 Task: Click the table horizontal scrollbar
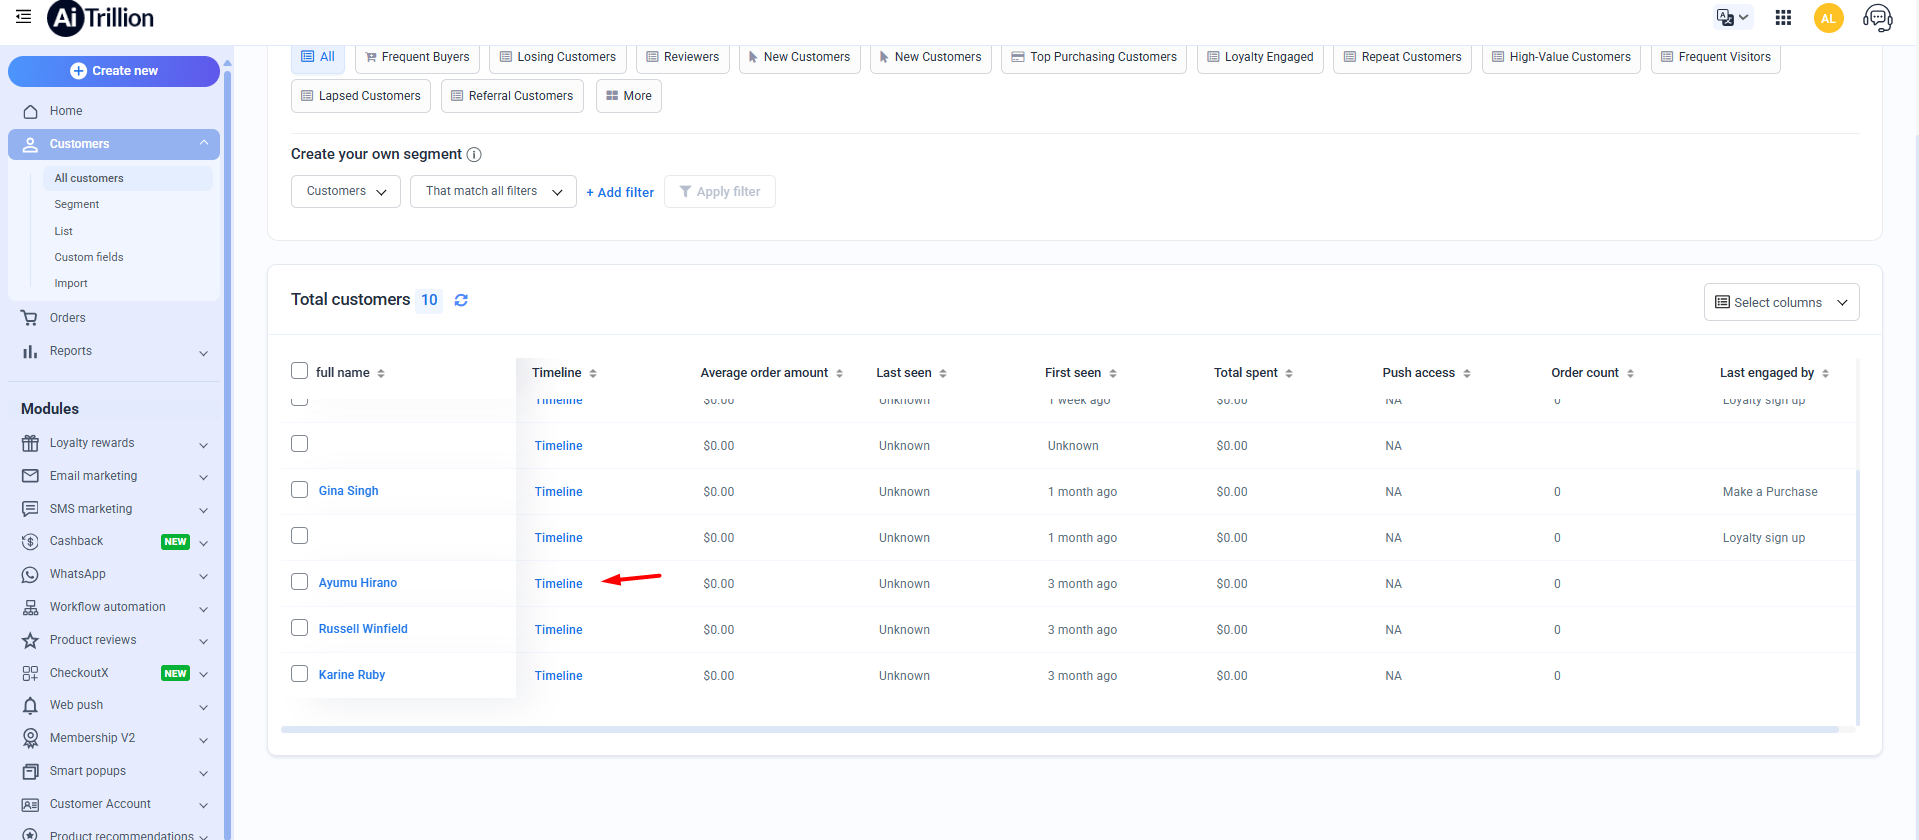pyautogui.click(x=1060, y=729)
